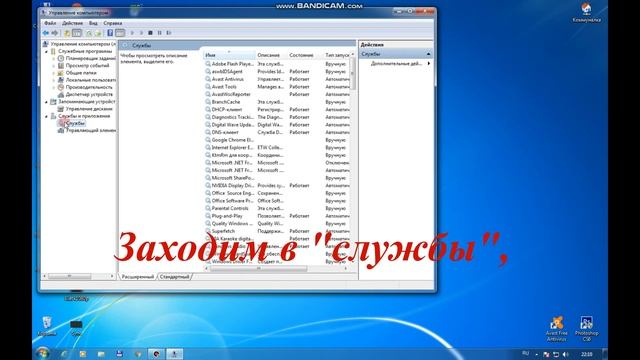Click the Windows Start button

point(42,353)
